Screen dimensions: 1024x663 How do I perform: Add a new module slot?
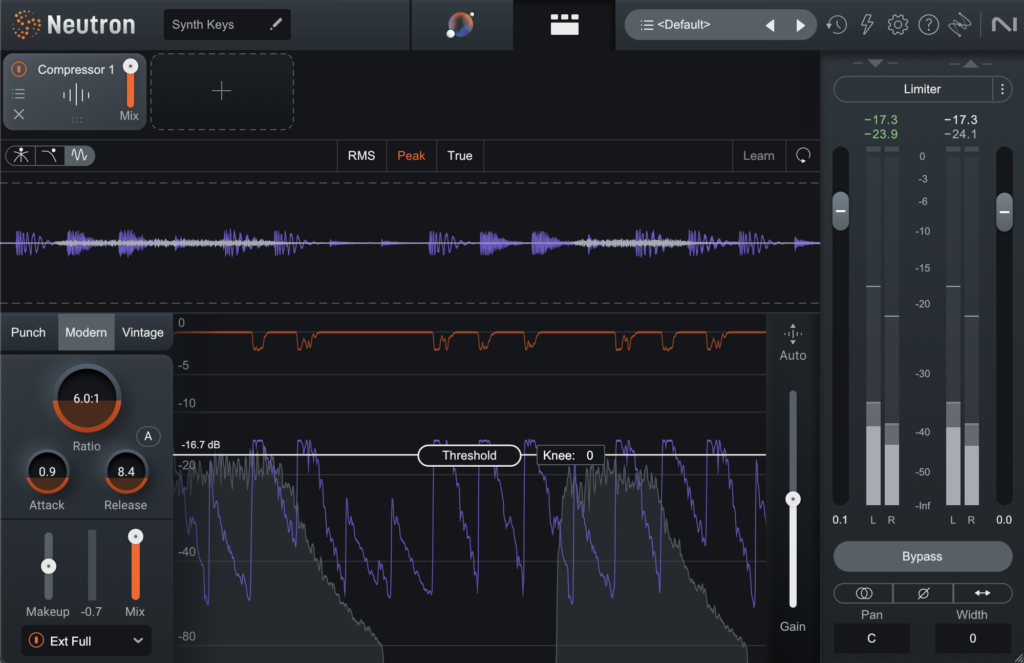click(x=222, y=91)
